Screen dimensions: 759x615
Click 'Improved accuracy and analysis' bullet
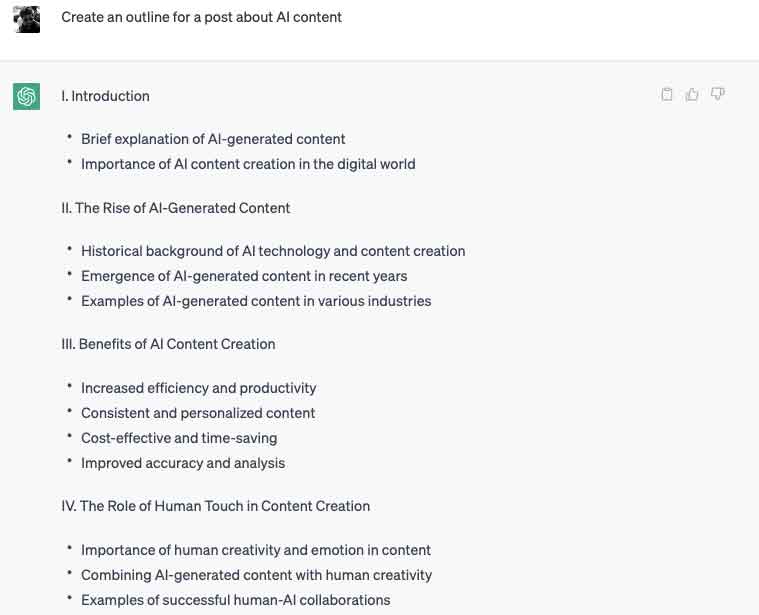point(183,464)
